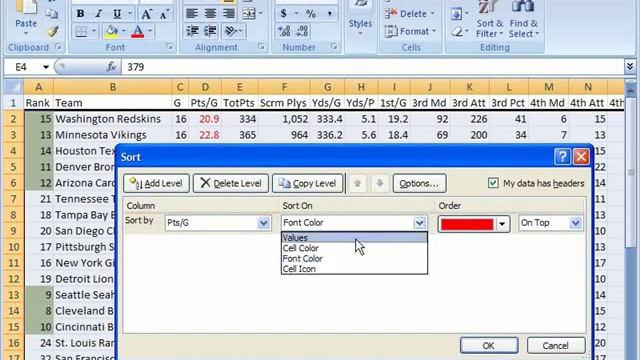This screenshot has width=640, height=360.
Task: Pick the red order color swatch
Action: 467,224
